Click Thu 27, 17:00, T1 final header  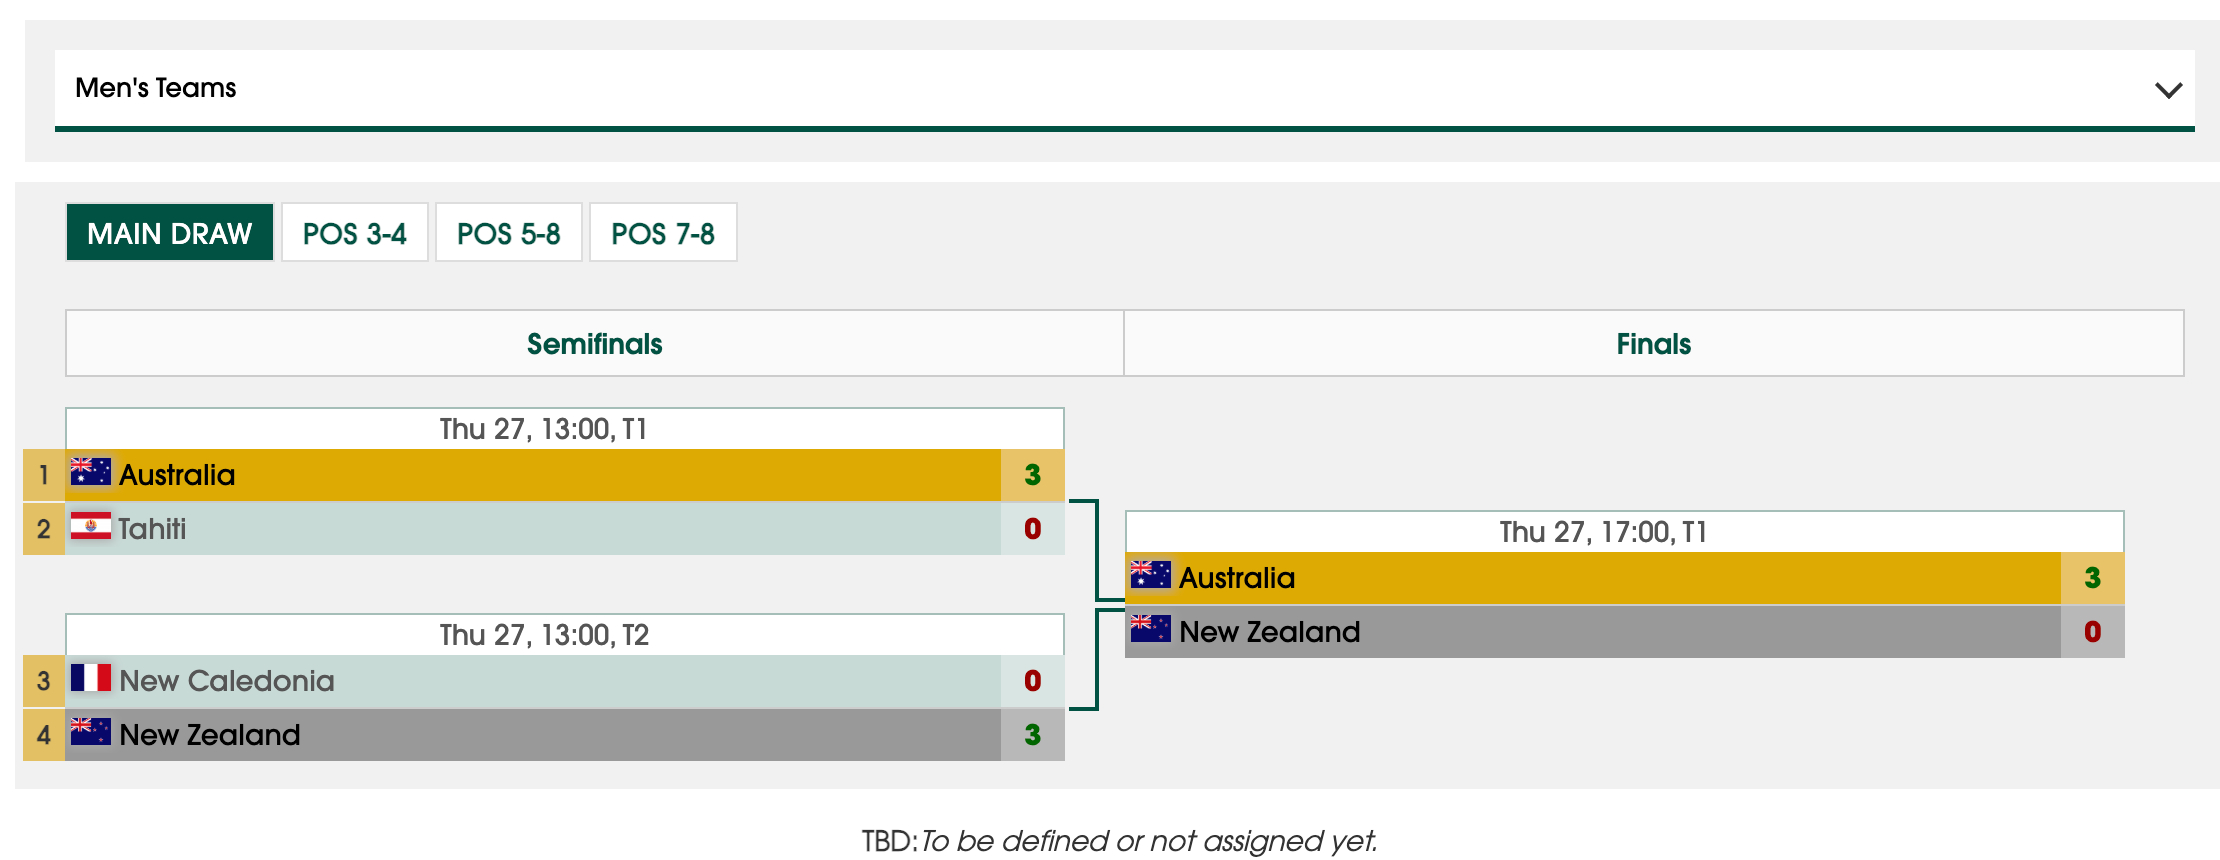pyautogui.click(x=1604, y=532)
